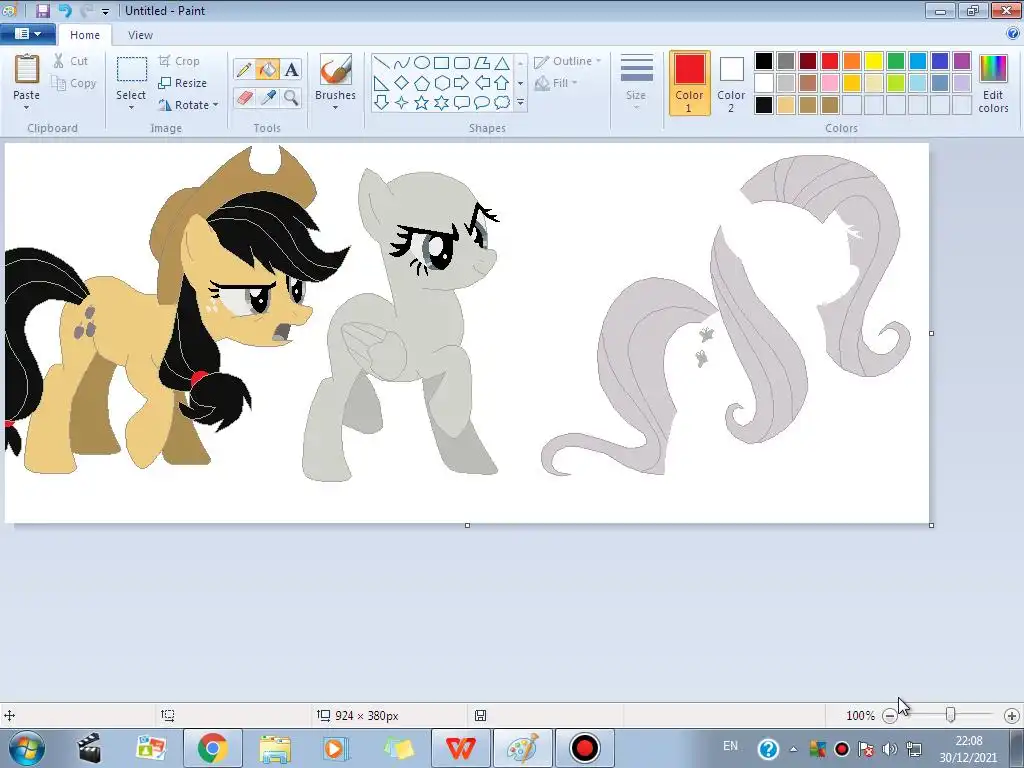This screenshot has height=768, width=1024.
Task: Switch to the Home tab
Action: pyautogui.click(x=85, y=35)
